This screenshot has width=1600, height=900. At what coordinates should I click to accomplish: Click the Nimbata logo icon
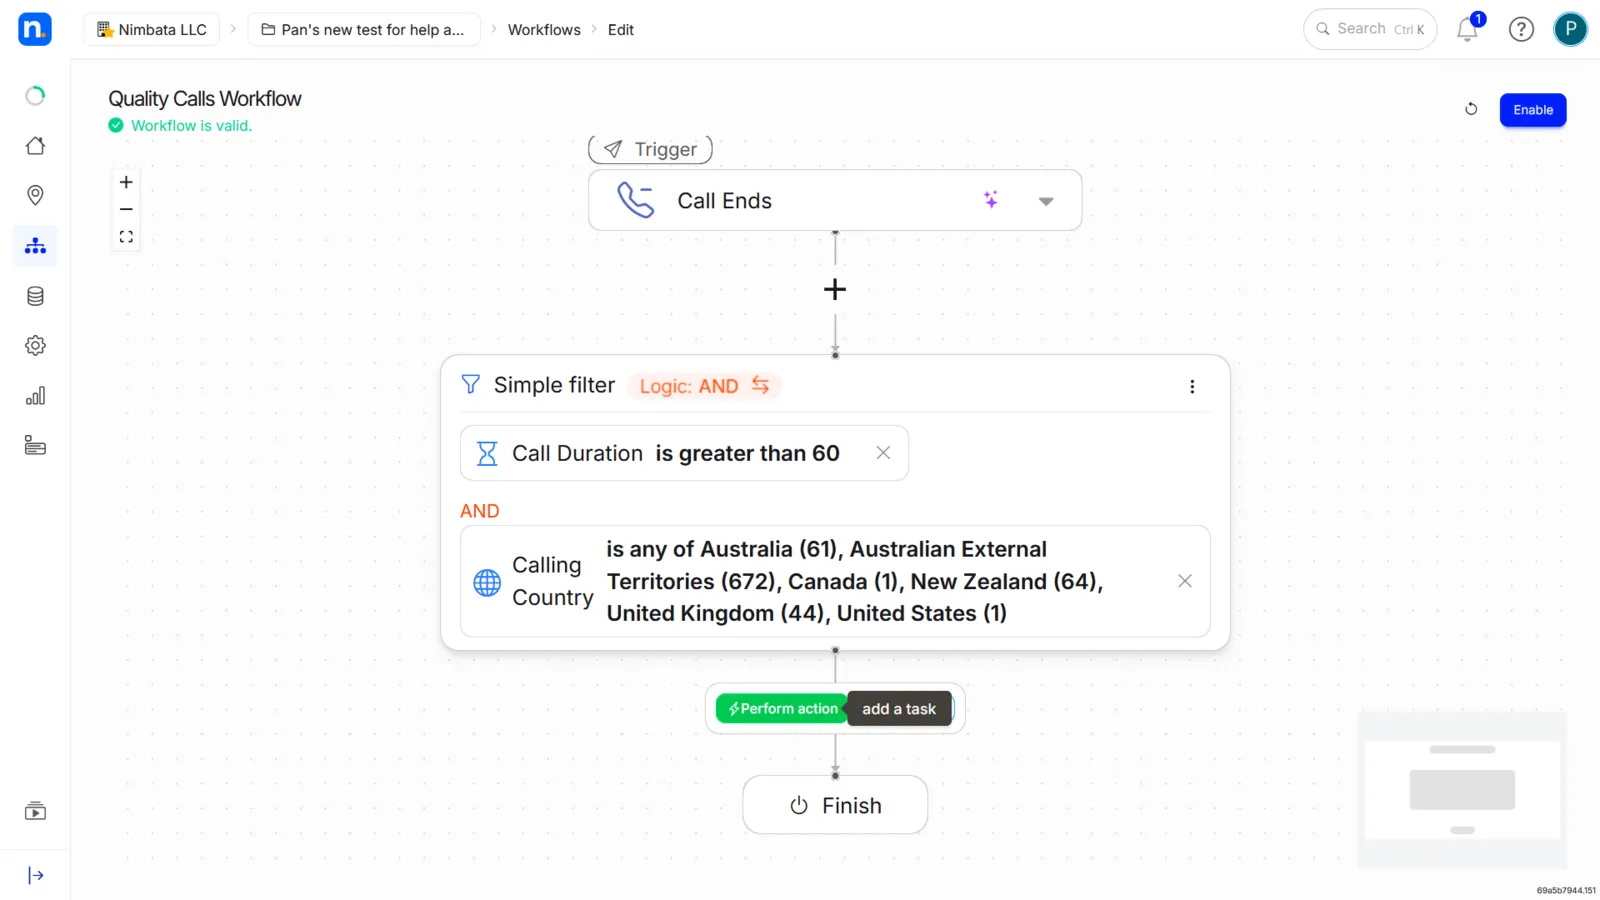point(35,29)
